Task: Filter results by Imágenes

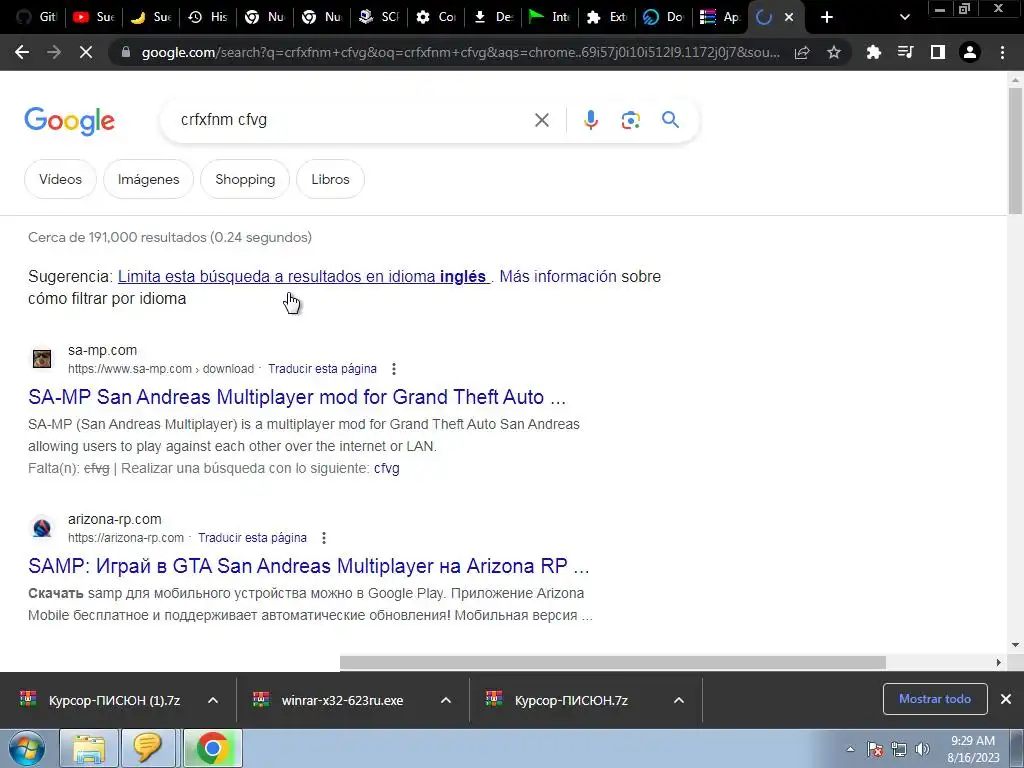Action: click(x=148, y=179)
